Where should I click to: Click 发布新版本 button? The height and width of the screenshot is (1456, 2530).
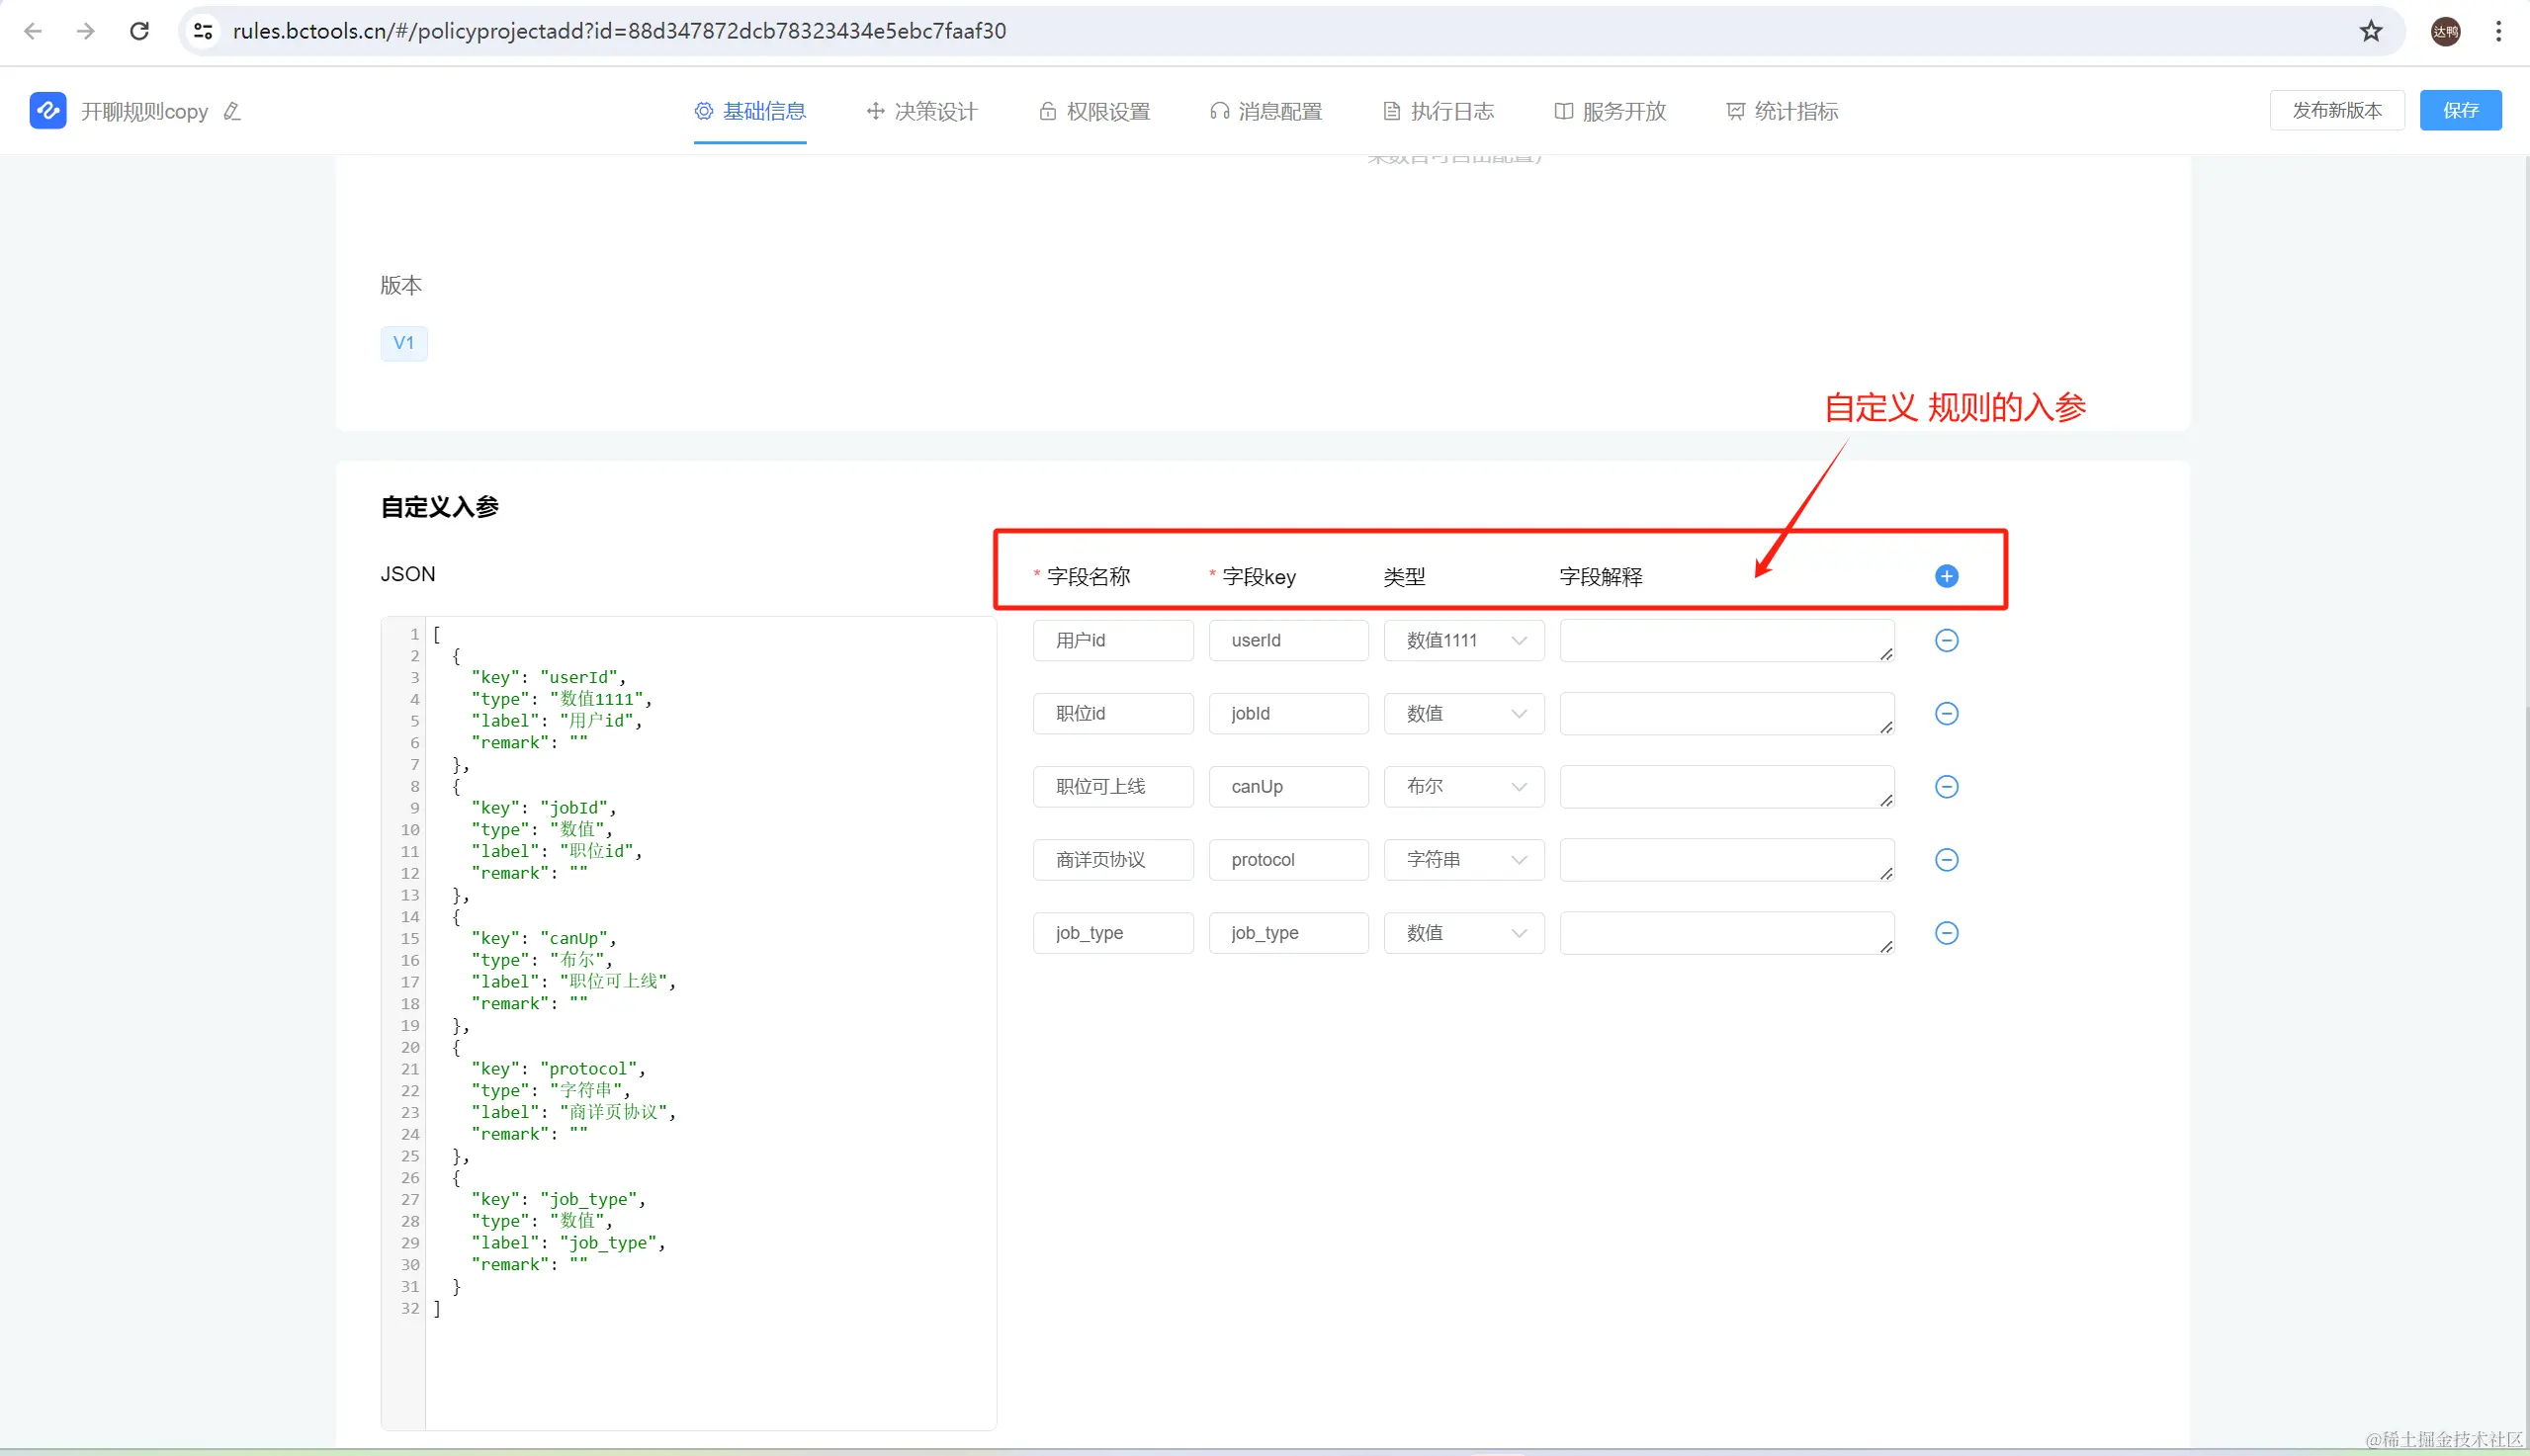pos(2336,110)
